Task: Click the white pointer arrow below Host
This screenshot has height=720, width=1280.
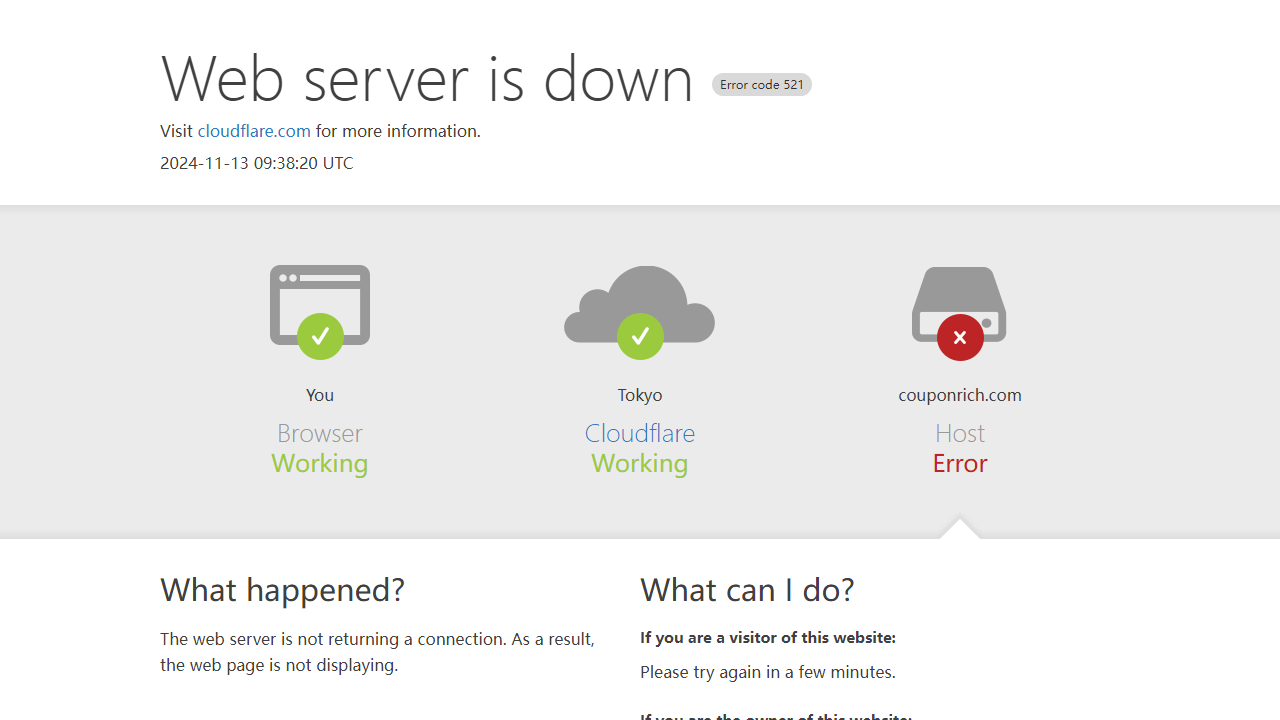Action: click(960, 529)
